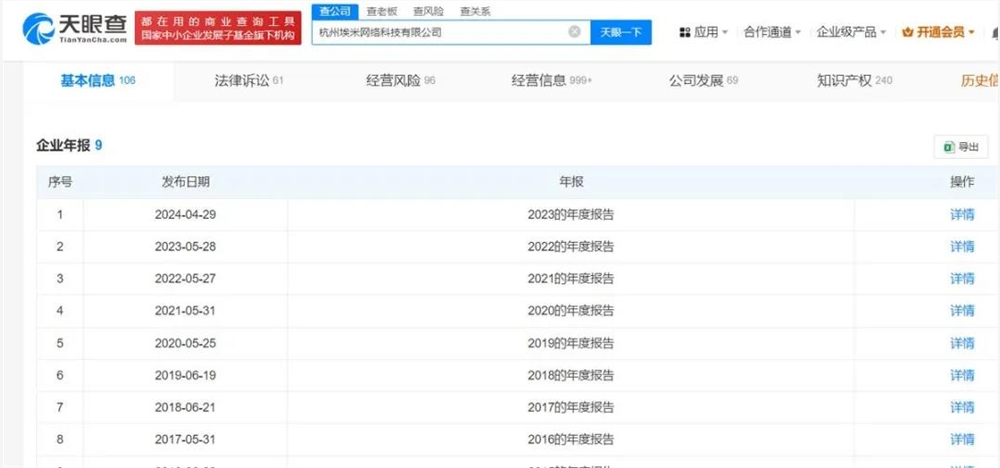Screen dimensions: 1000x468
Task: Click the 2020的年度报告 cell
Action: tap(571, 311)
